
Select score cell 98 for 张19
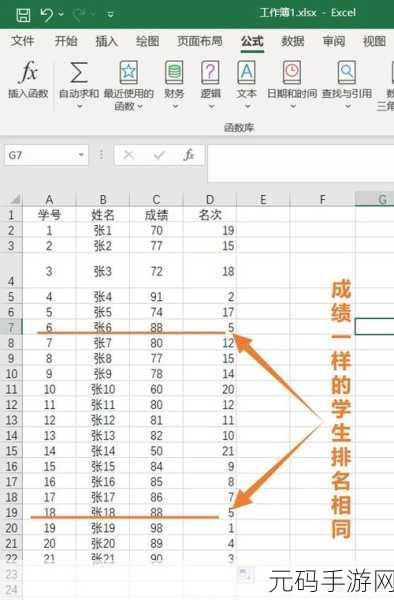pos(156,528)
